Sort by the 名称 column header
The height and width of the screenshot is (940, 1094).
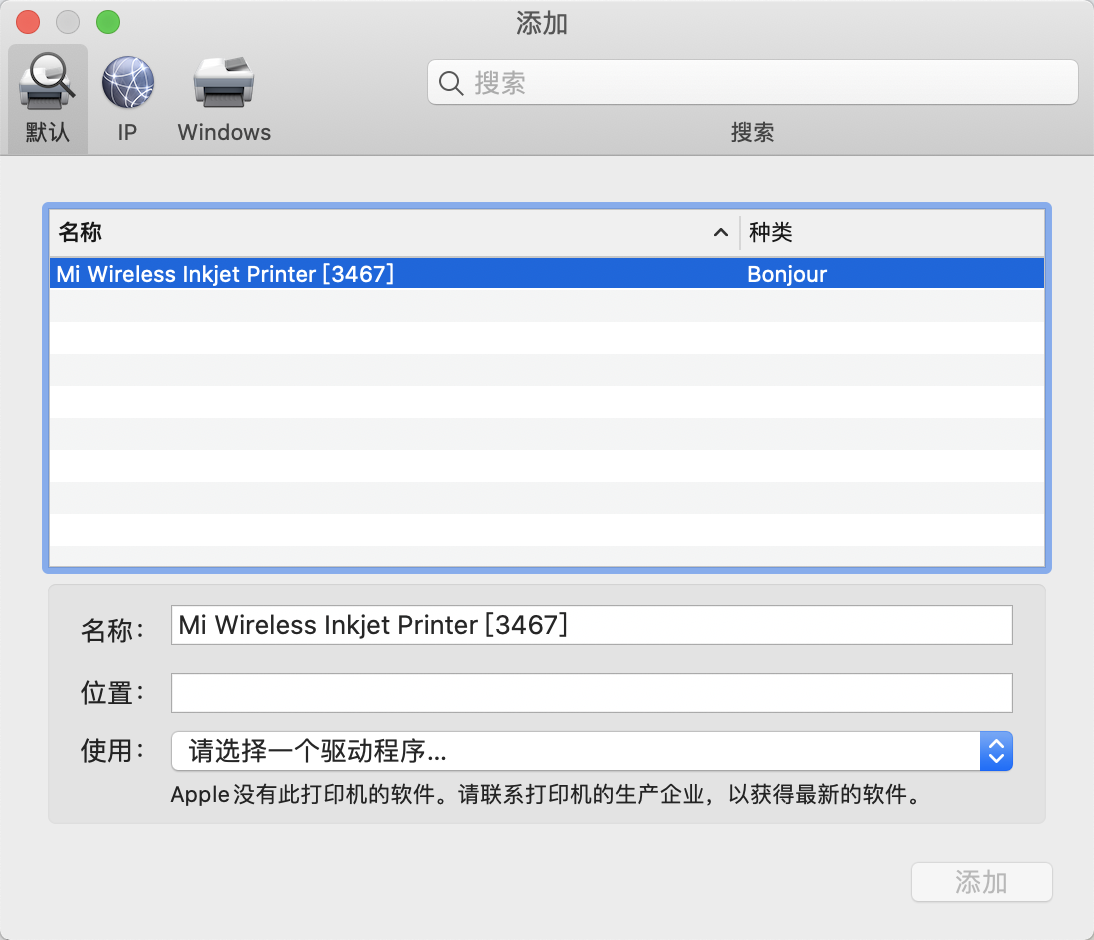(394, 232)
